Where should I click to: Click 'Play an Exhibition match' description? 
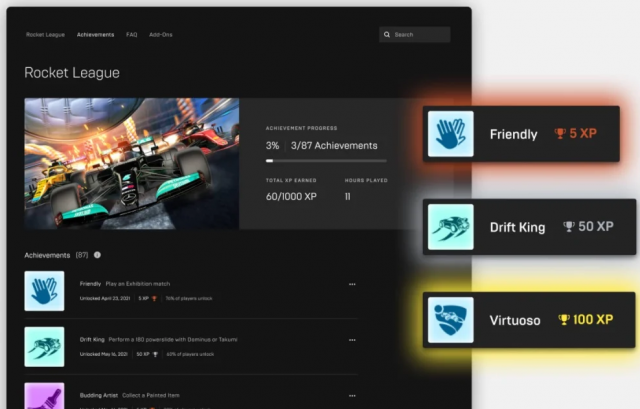[x=138, y=284]
